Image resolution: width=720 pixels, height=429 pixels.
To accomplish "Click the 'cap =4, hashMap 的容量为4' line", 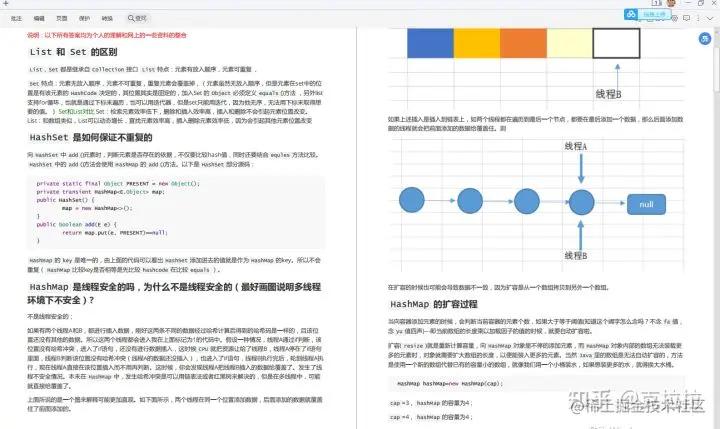I will 431,417.
